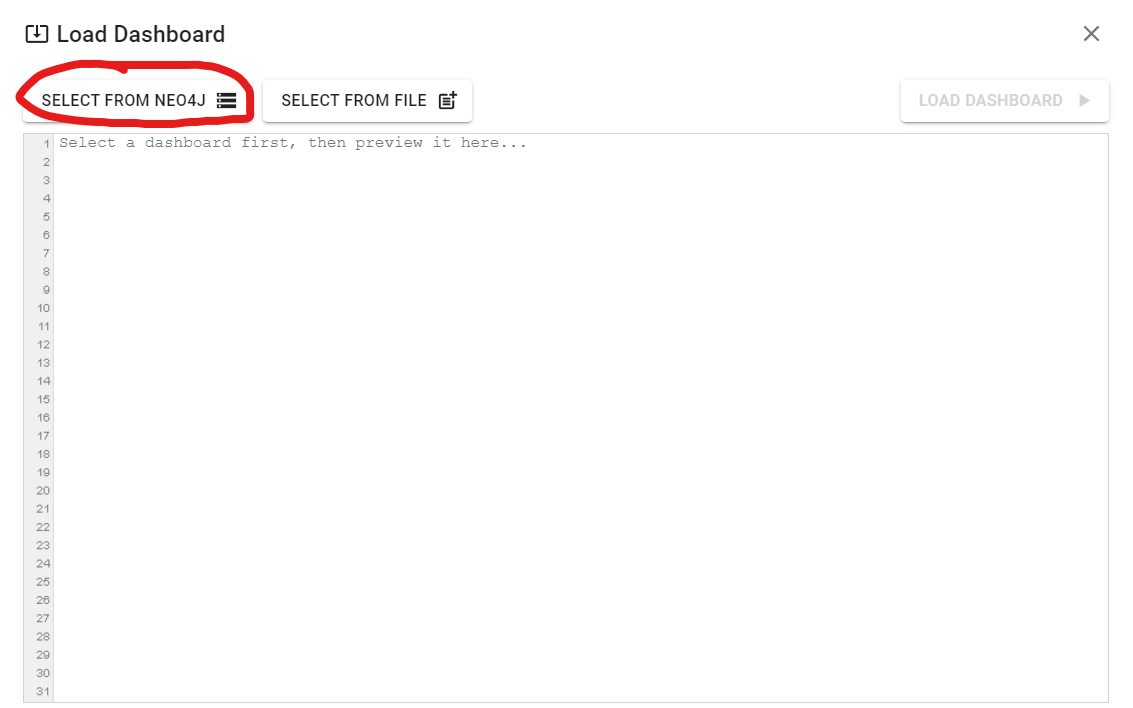Click the database stack icon on Neo4j button
The image size is (1133, 708).
point(226,100)
